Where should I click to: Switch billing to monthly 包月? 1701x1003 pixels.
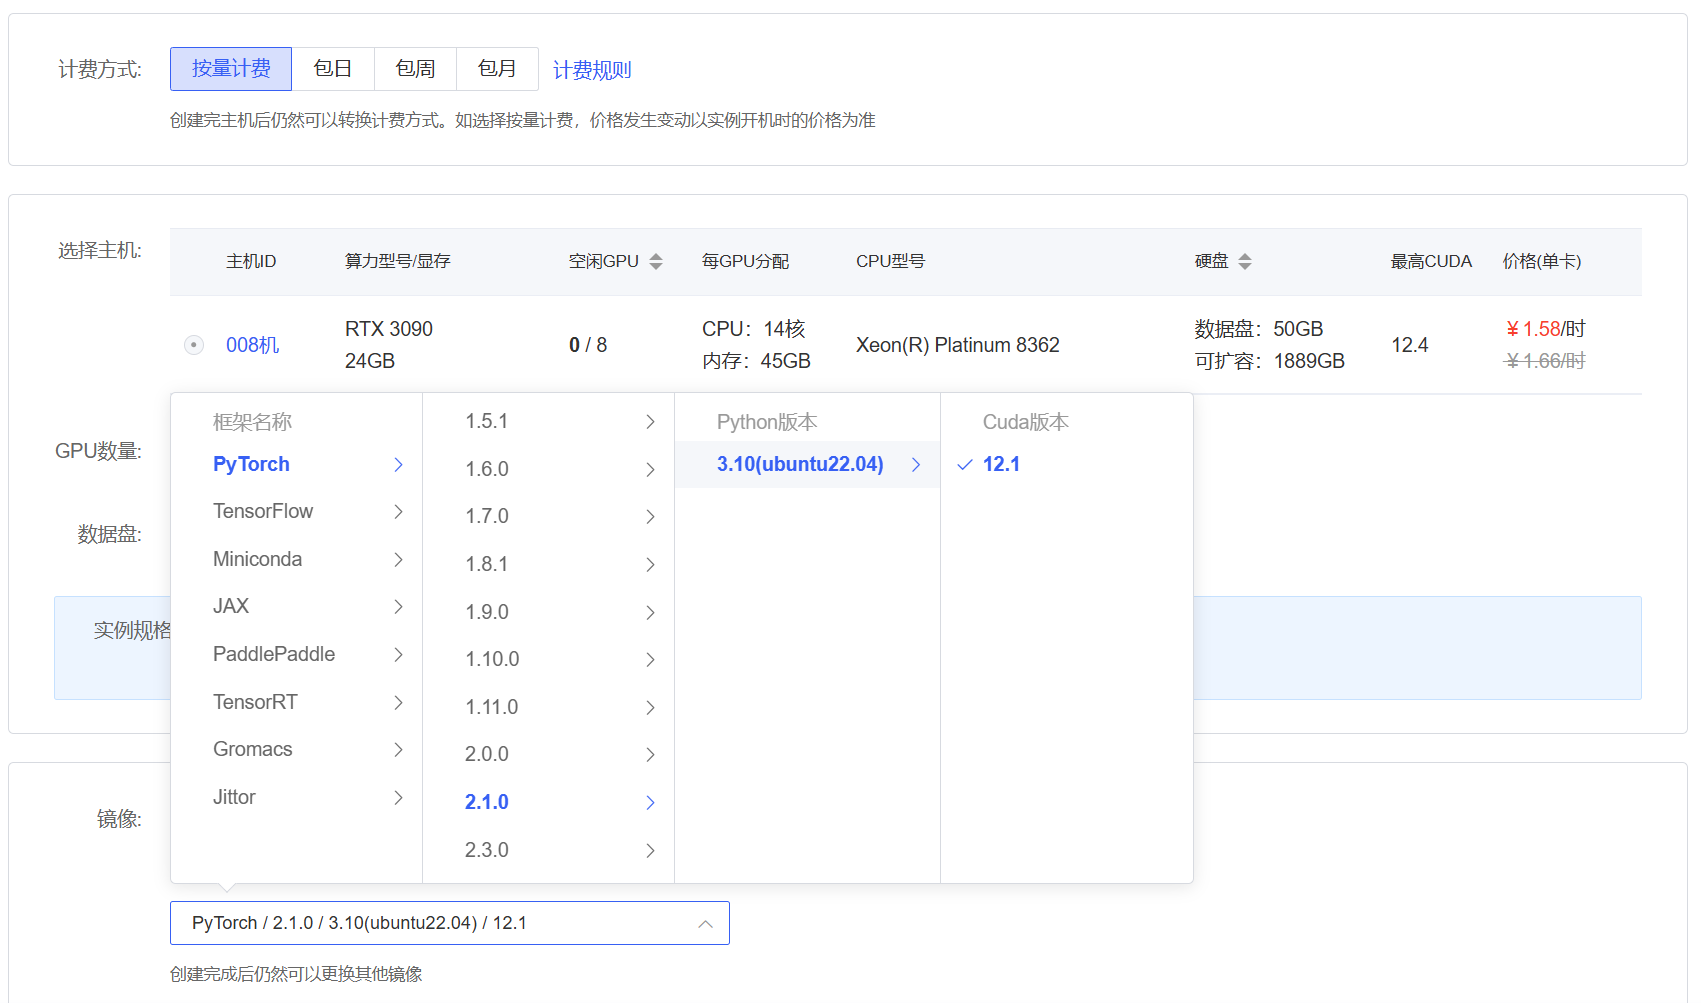tap(497, 69)
